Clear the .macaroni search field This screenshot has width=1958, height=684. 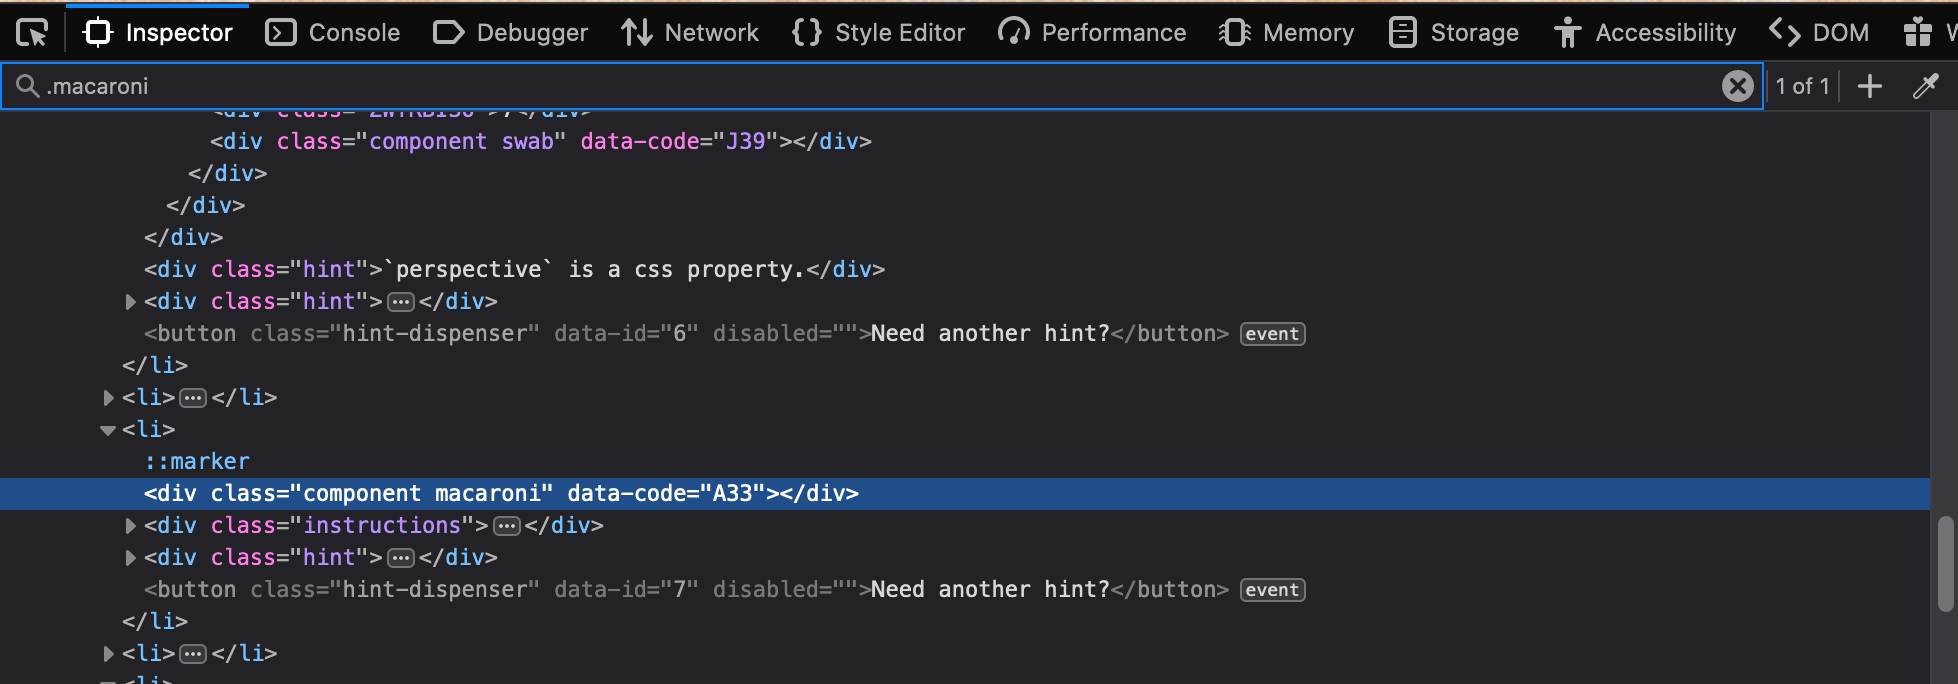point(1738,86)
